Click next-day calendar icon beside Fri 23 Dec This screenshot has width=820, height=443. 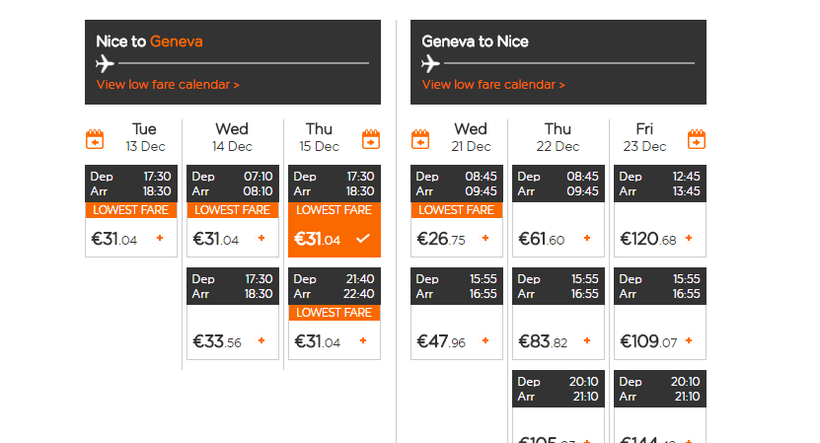point(697,139)
